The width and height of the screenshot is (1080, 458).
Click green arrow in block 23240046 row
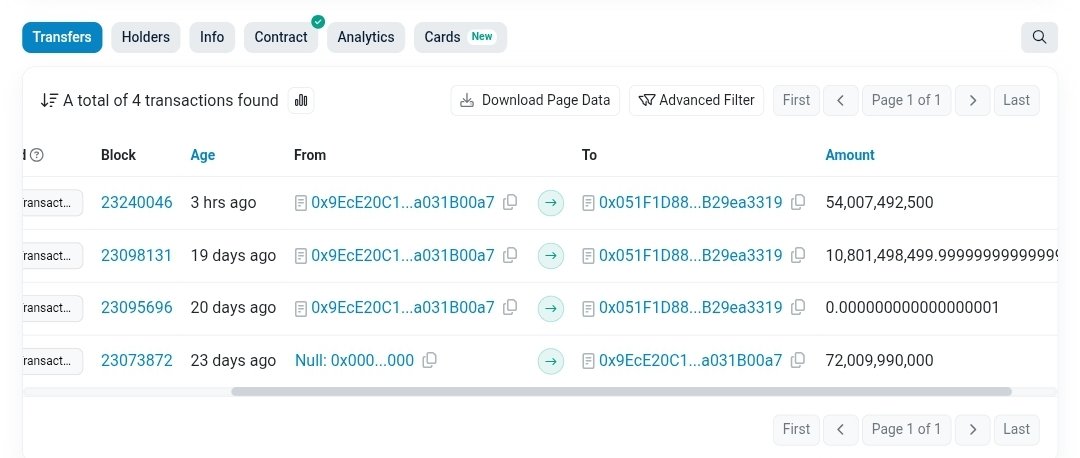tap(550, 203)
